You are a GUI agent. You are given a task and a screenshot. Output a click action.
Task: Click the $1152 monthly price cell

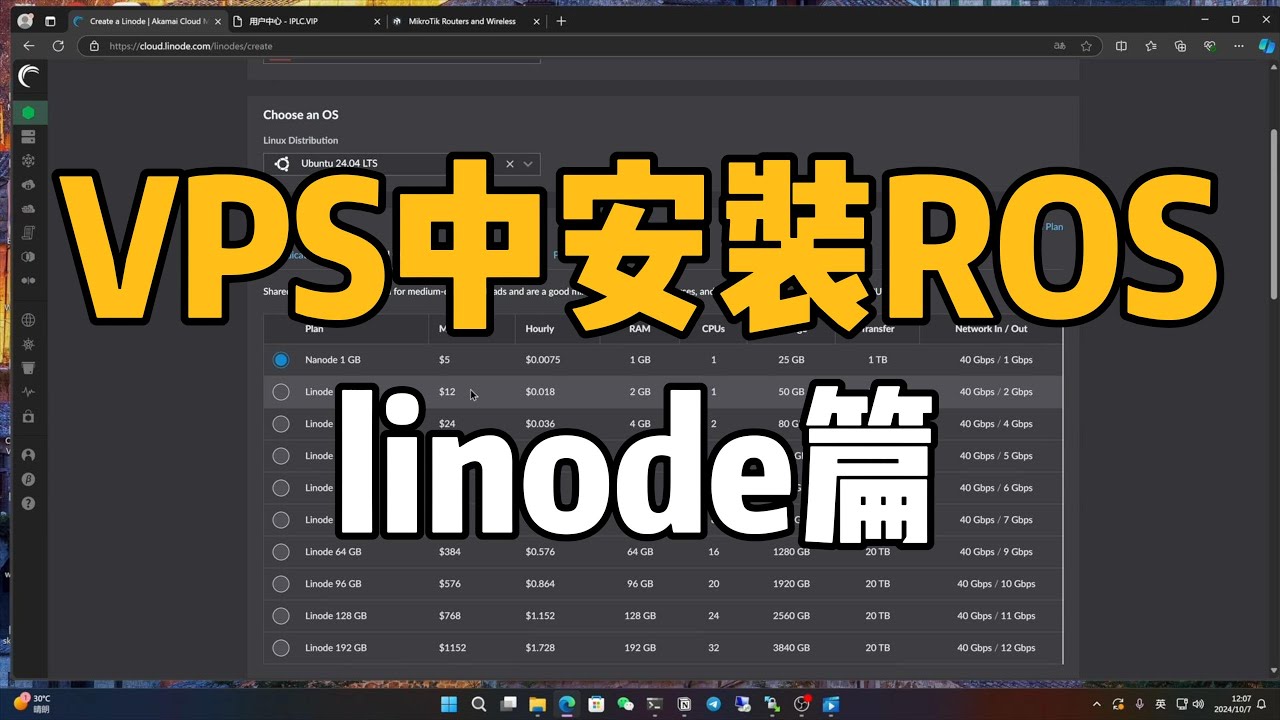pos(452,648)
